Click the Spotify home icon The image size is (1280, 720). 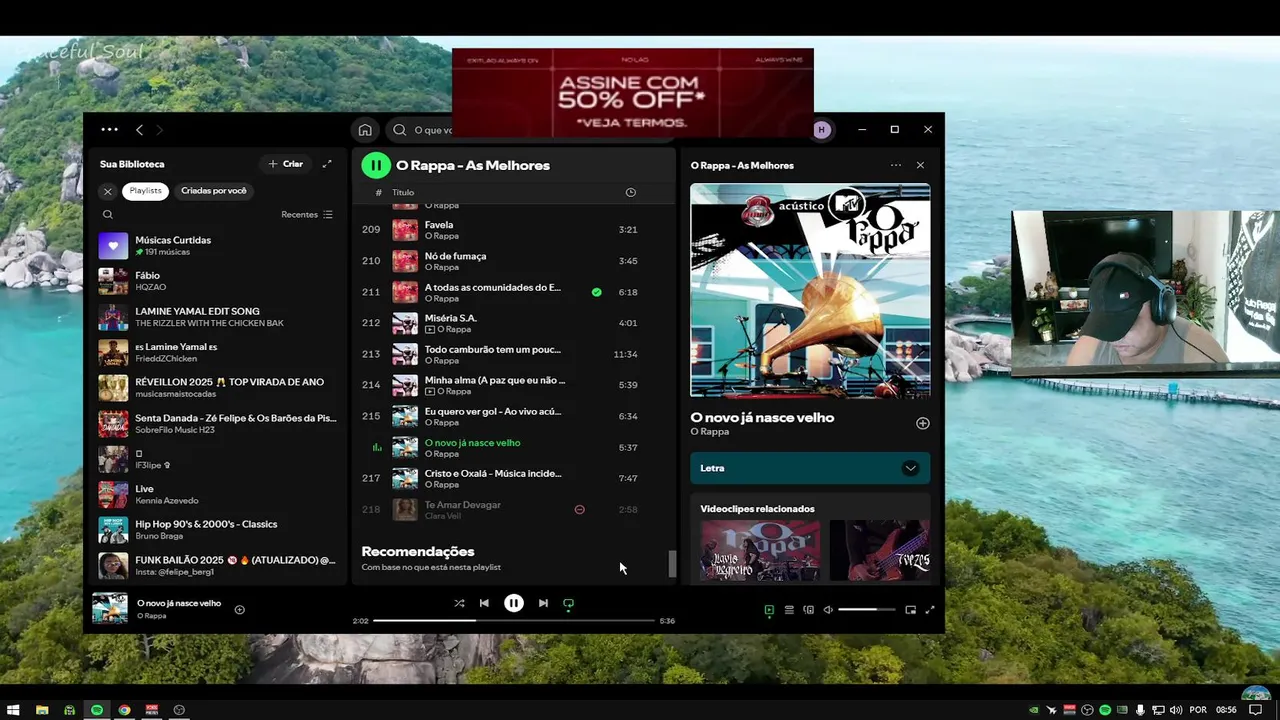pos(365,130)
